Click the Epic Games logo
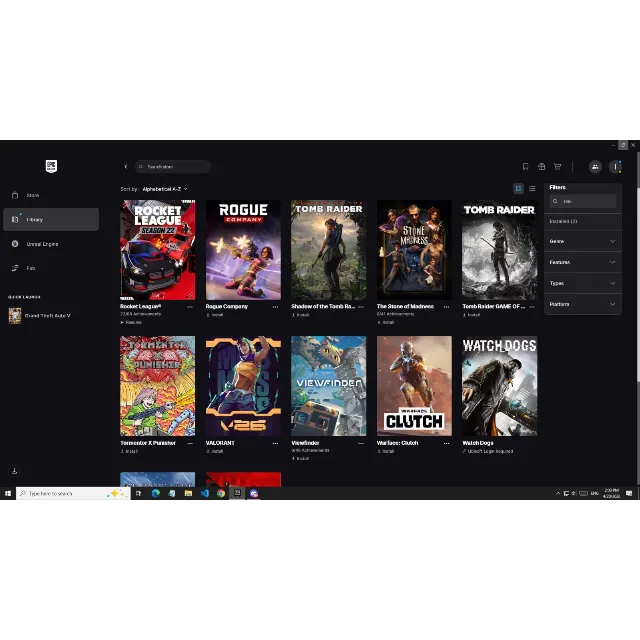Screen dimensions: 640x640 coord(51,166)
